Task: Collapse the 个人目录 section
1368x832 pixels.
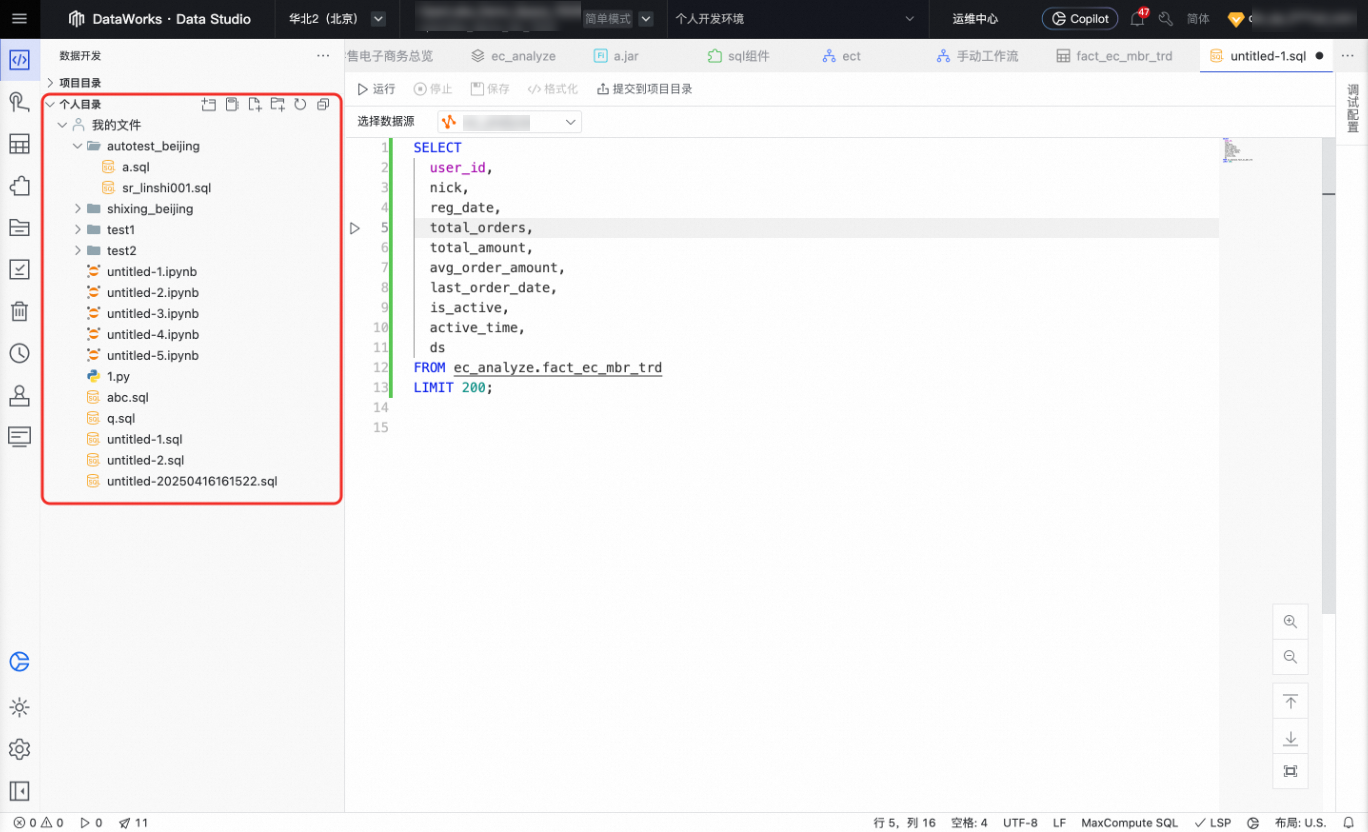Action: [51, 104]
